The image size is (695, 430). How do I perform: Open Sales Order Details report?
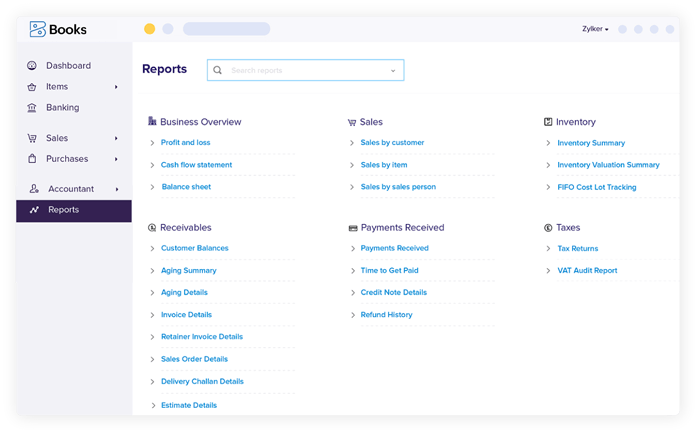coord(194,359)
